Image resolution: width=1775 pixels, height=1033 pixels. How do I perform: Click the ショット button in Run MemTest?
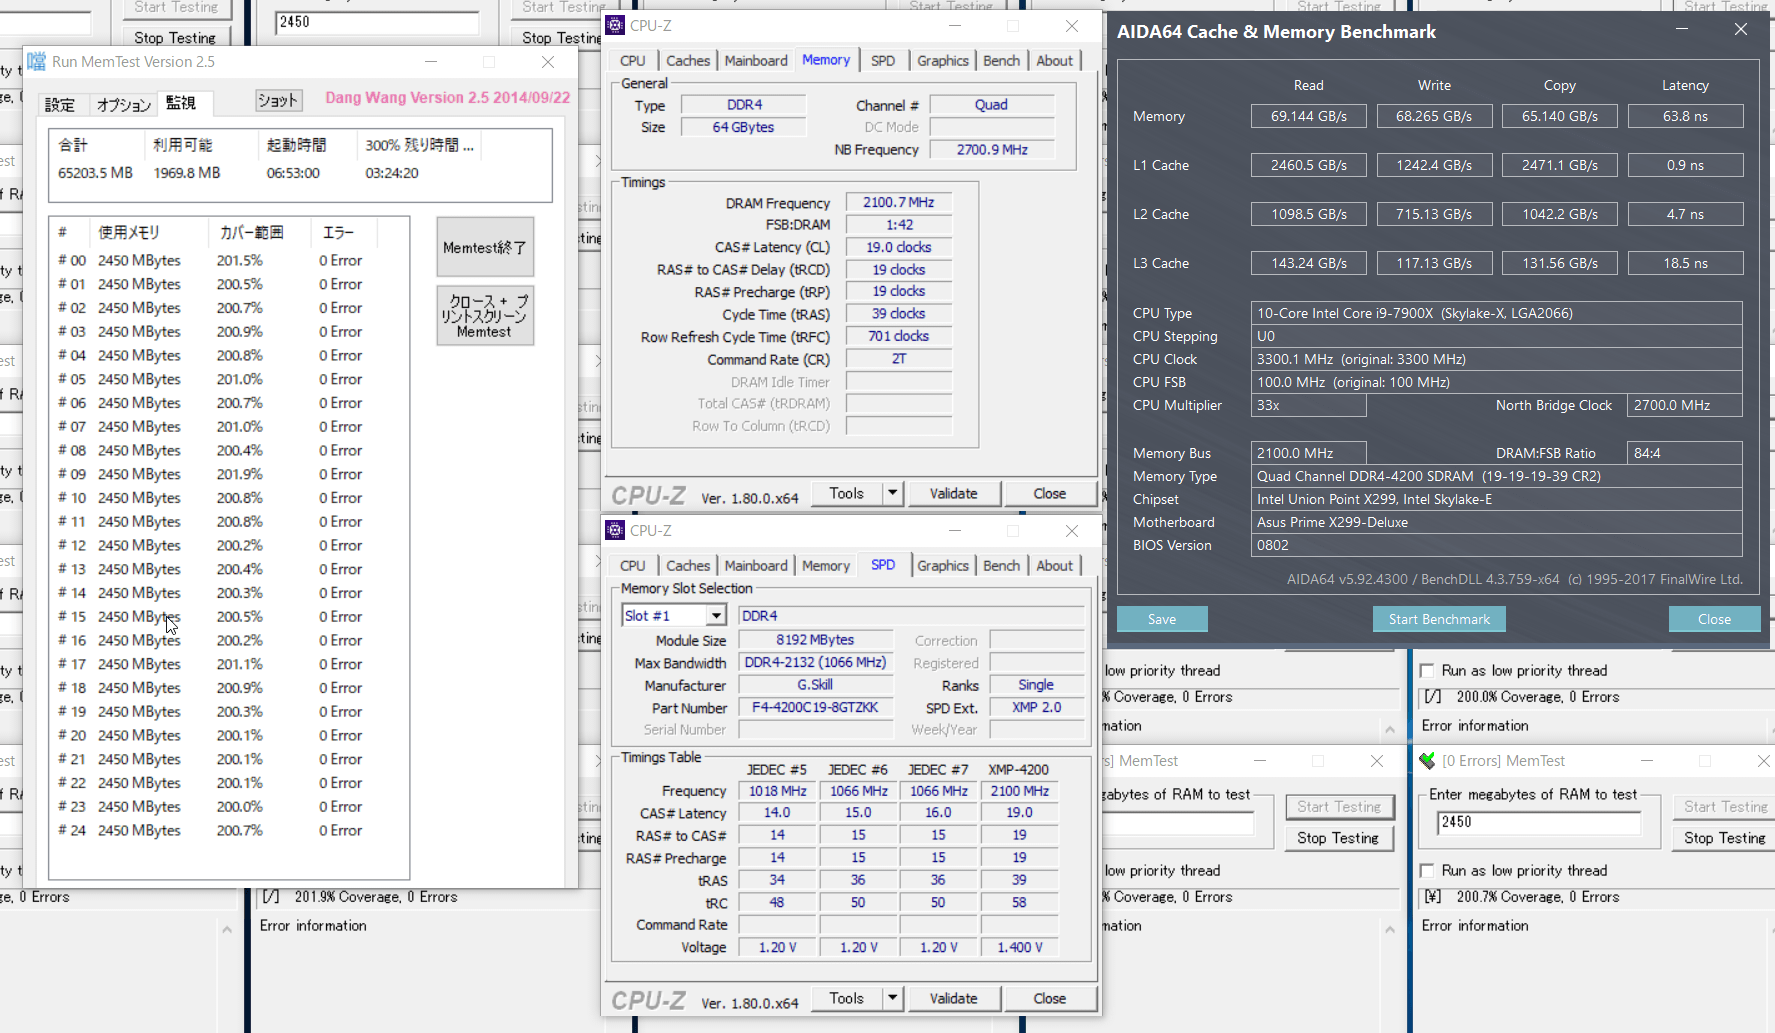point(278,100)
